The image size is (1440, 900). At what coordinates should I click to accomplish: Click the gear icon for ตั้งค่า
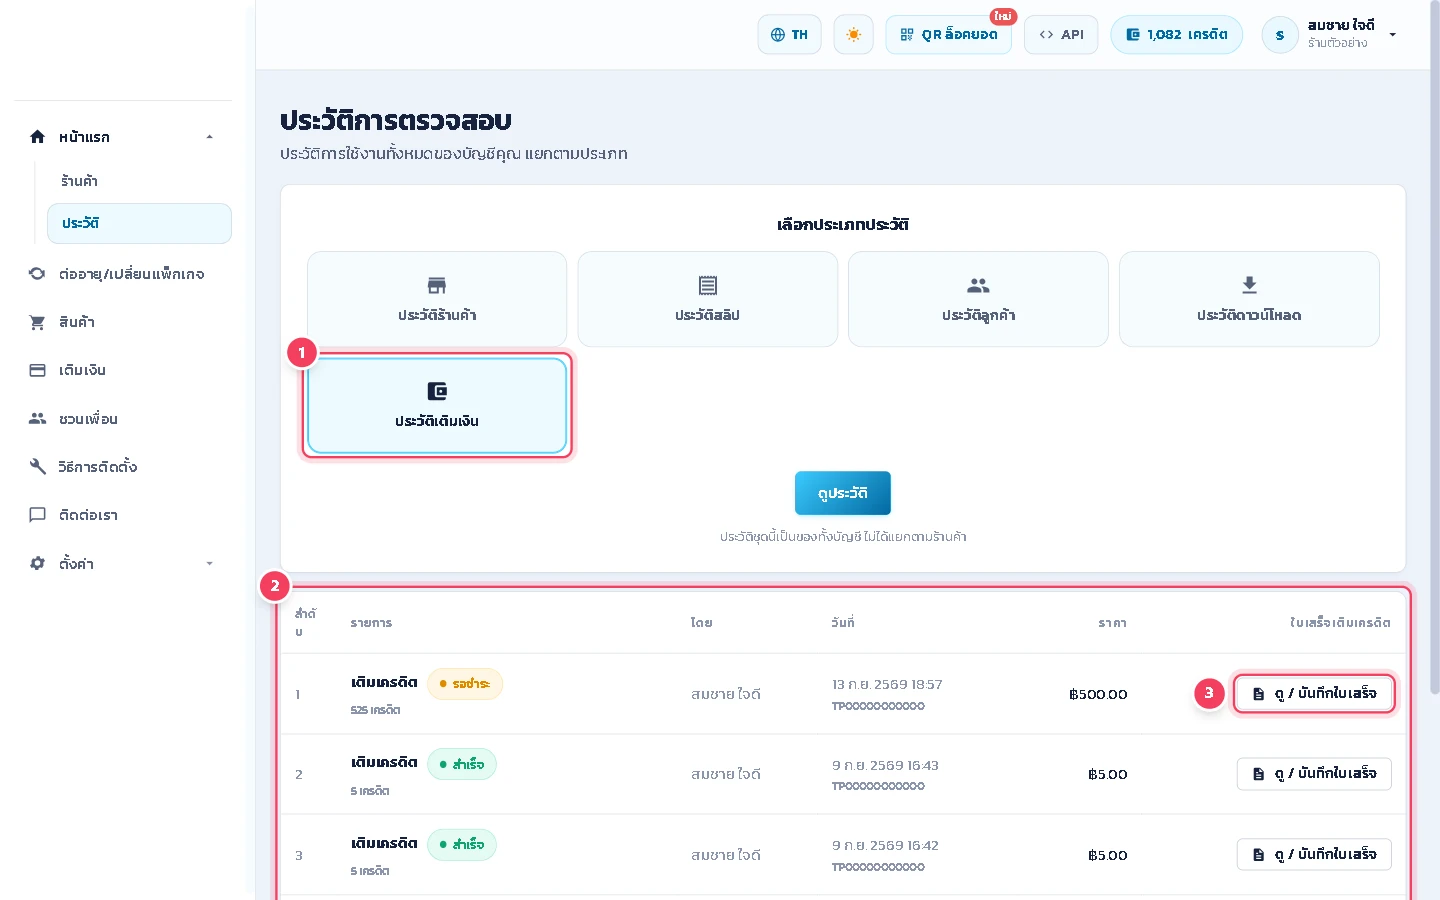pos(37,563)
